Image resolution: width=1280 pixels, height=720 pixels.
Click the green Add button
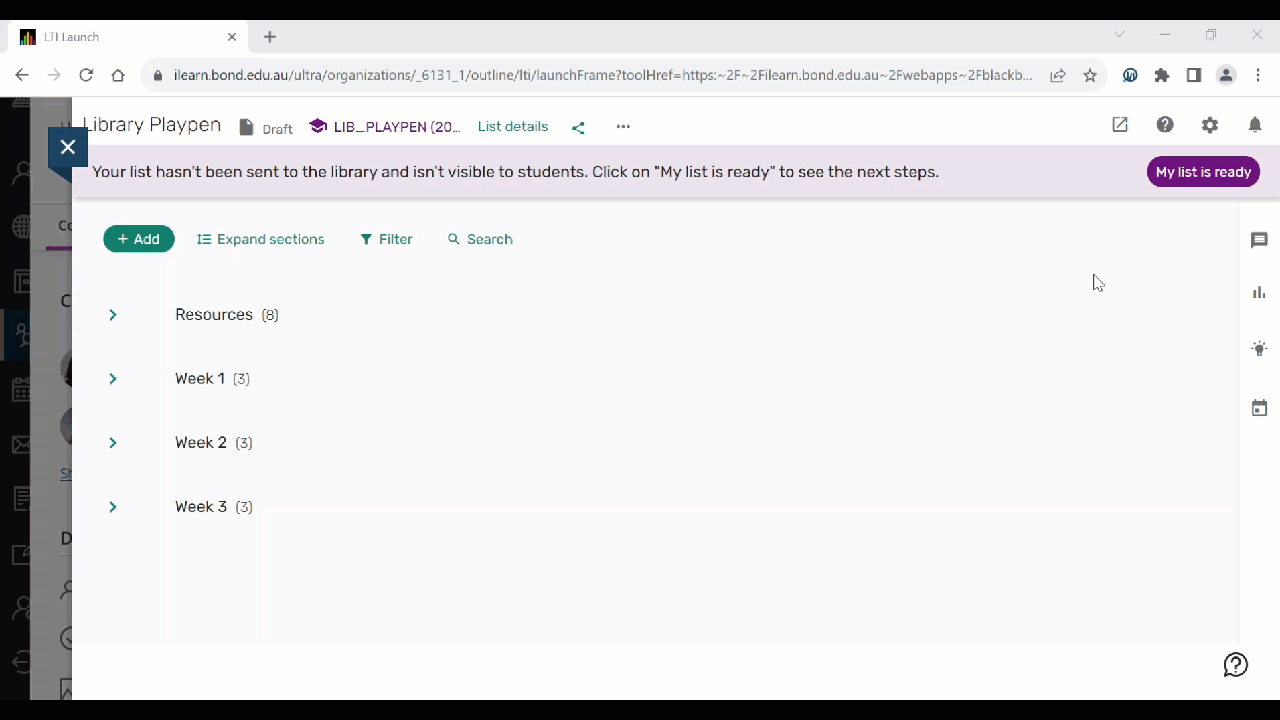(x=139, y=239)
